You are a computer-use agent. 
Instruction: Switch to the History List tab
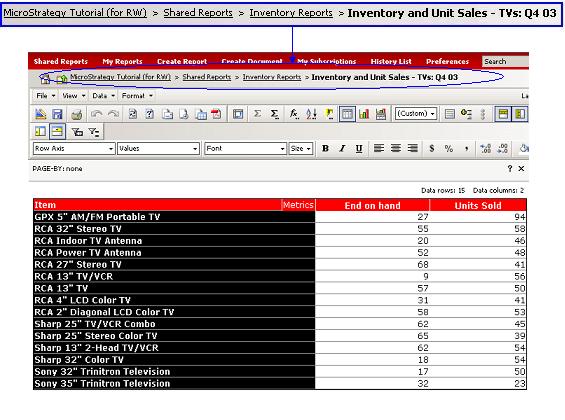tap(391, 62)
